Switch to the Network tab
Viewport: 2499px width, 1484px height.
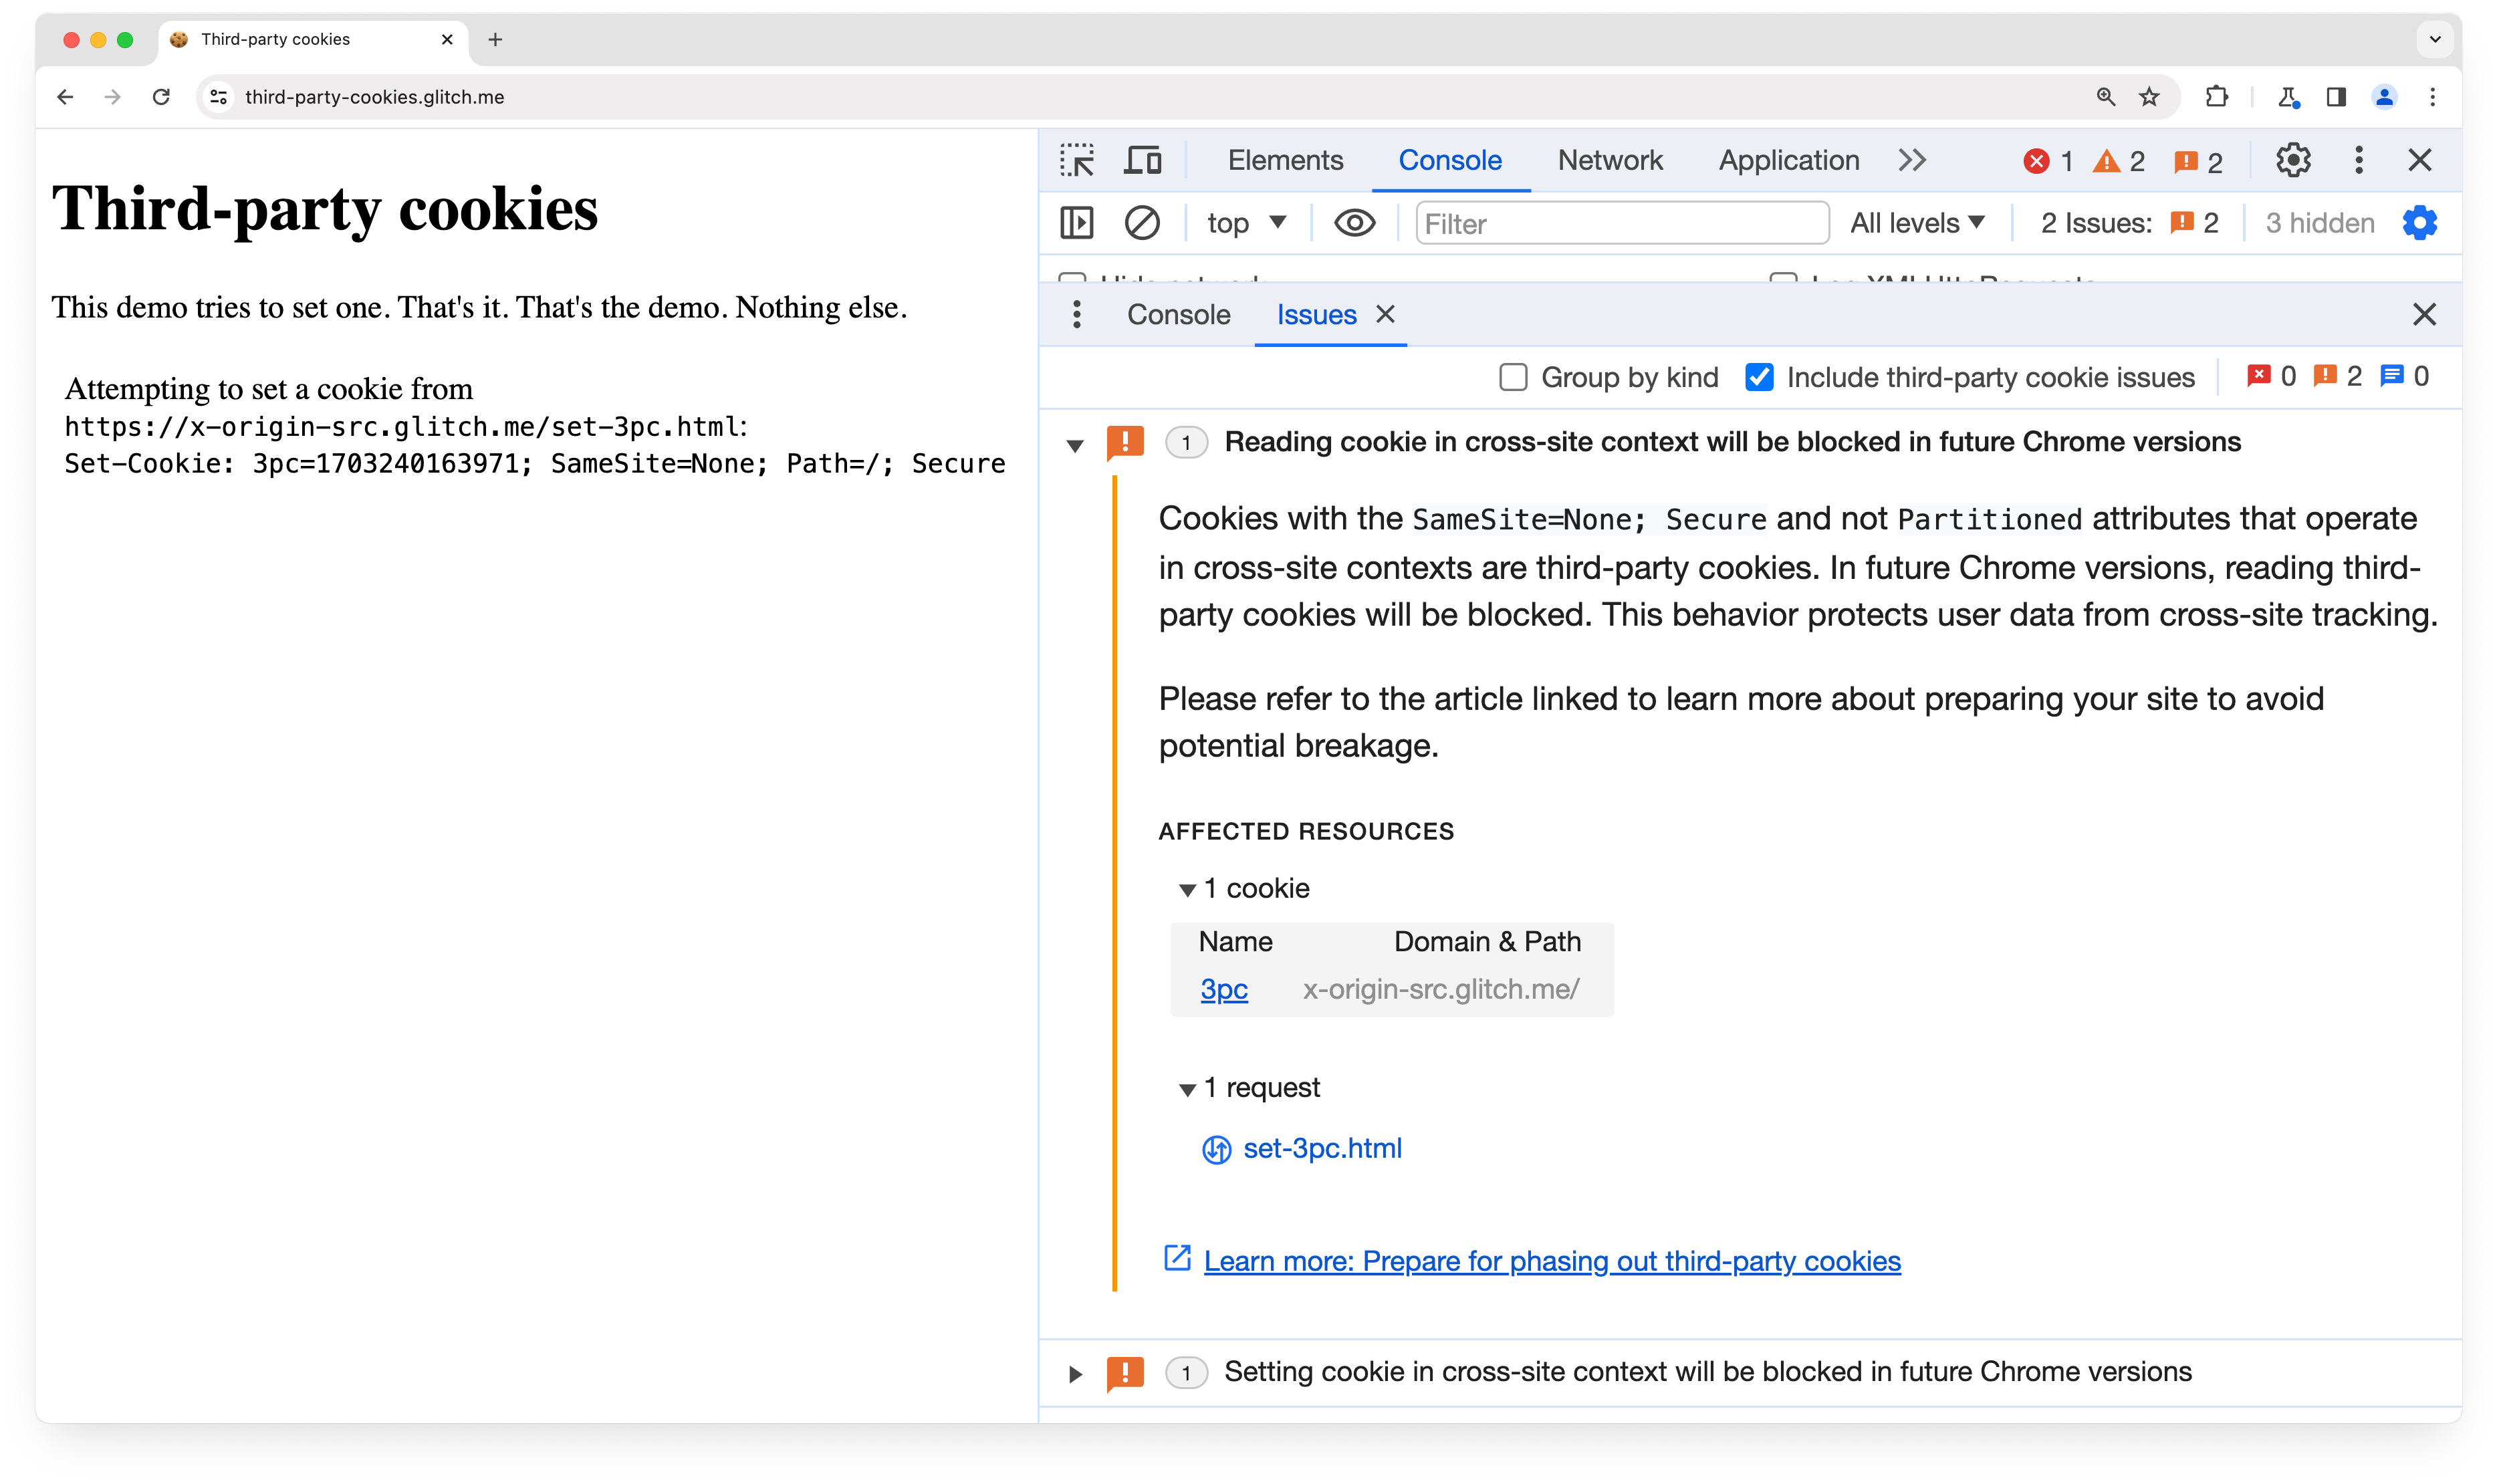pyautogui.click(x=1611, y=160)
